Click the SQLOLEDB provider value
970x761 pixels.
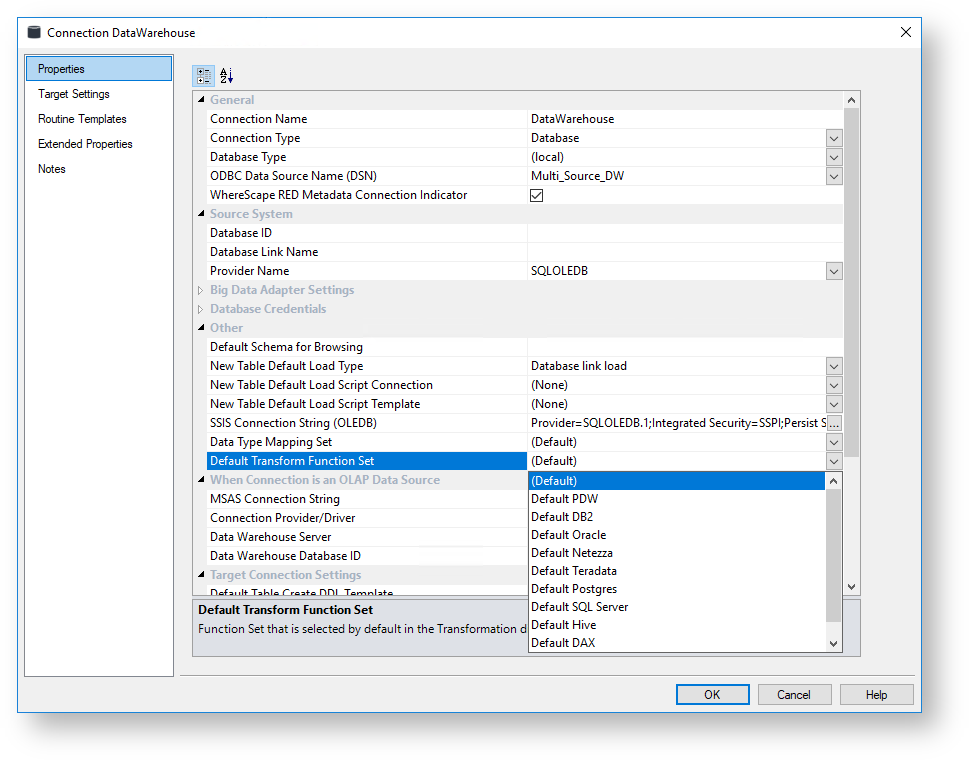tap(559, 271)
